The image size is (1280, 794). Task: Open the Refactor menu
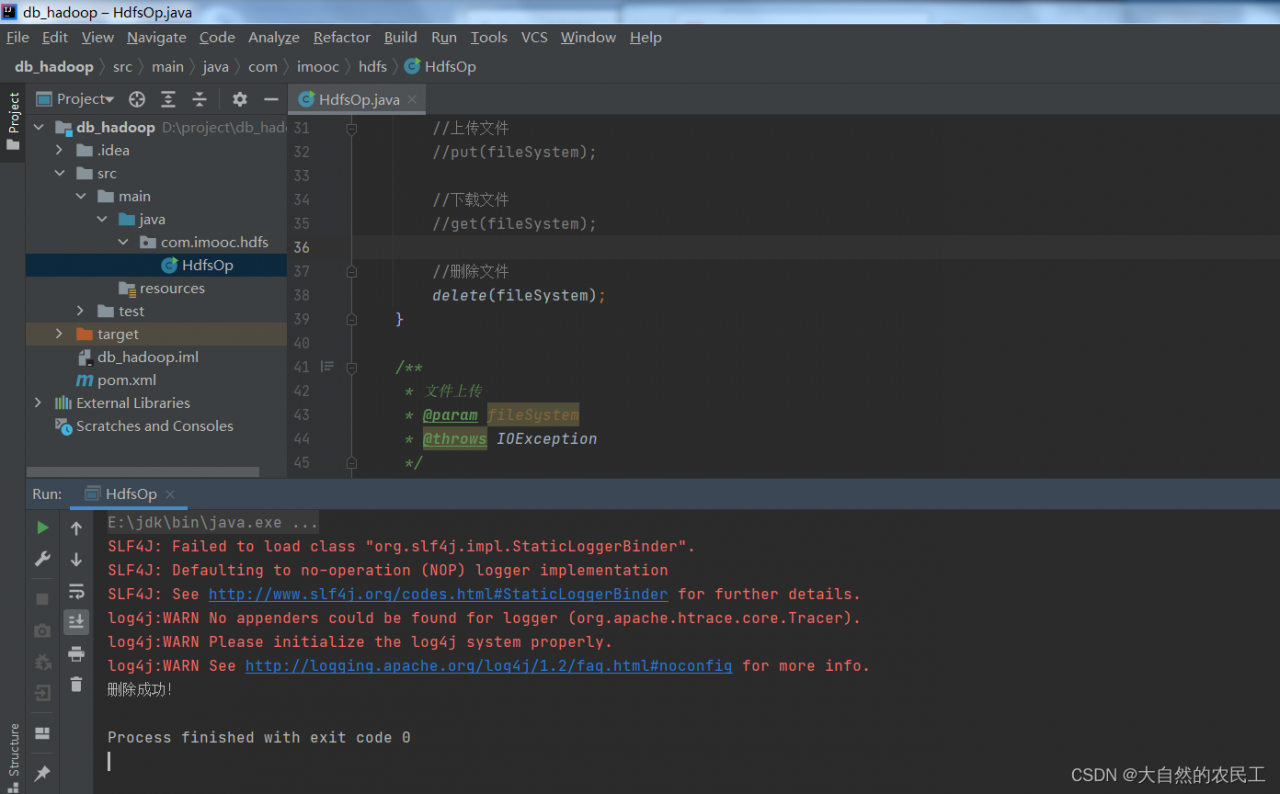[x=341, y=37]
